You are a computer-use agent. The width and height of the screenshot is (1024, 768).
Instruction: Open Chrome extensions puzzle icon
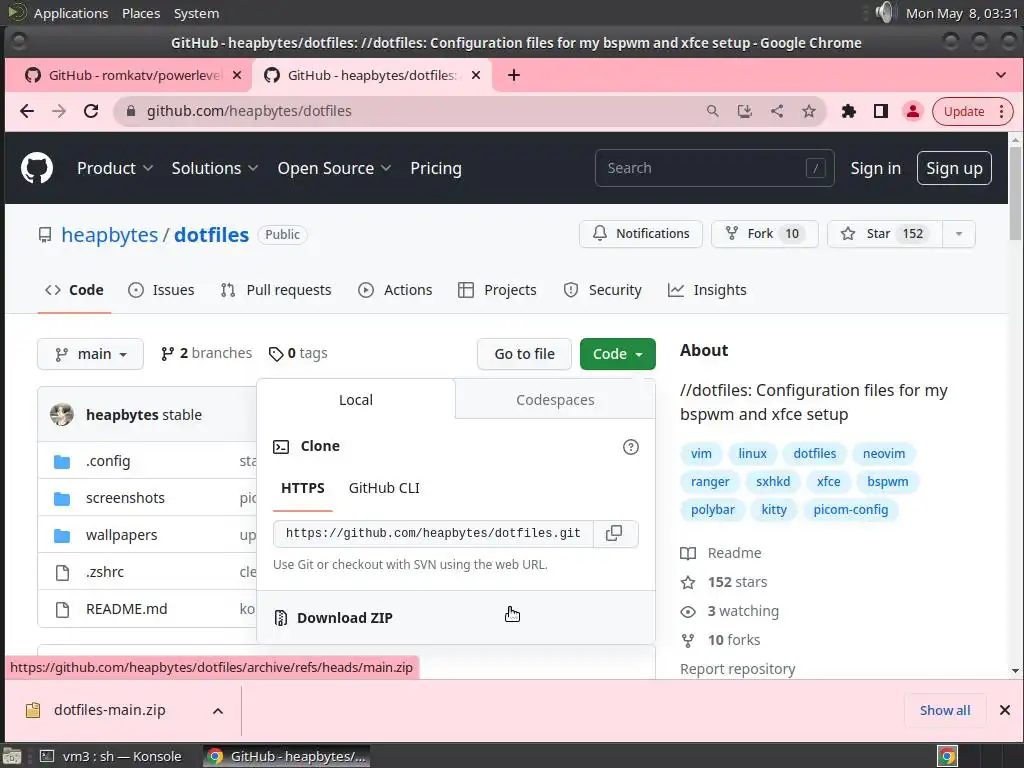click(848, 111)
